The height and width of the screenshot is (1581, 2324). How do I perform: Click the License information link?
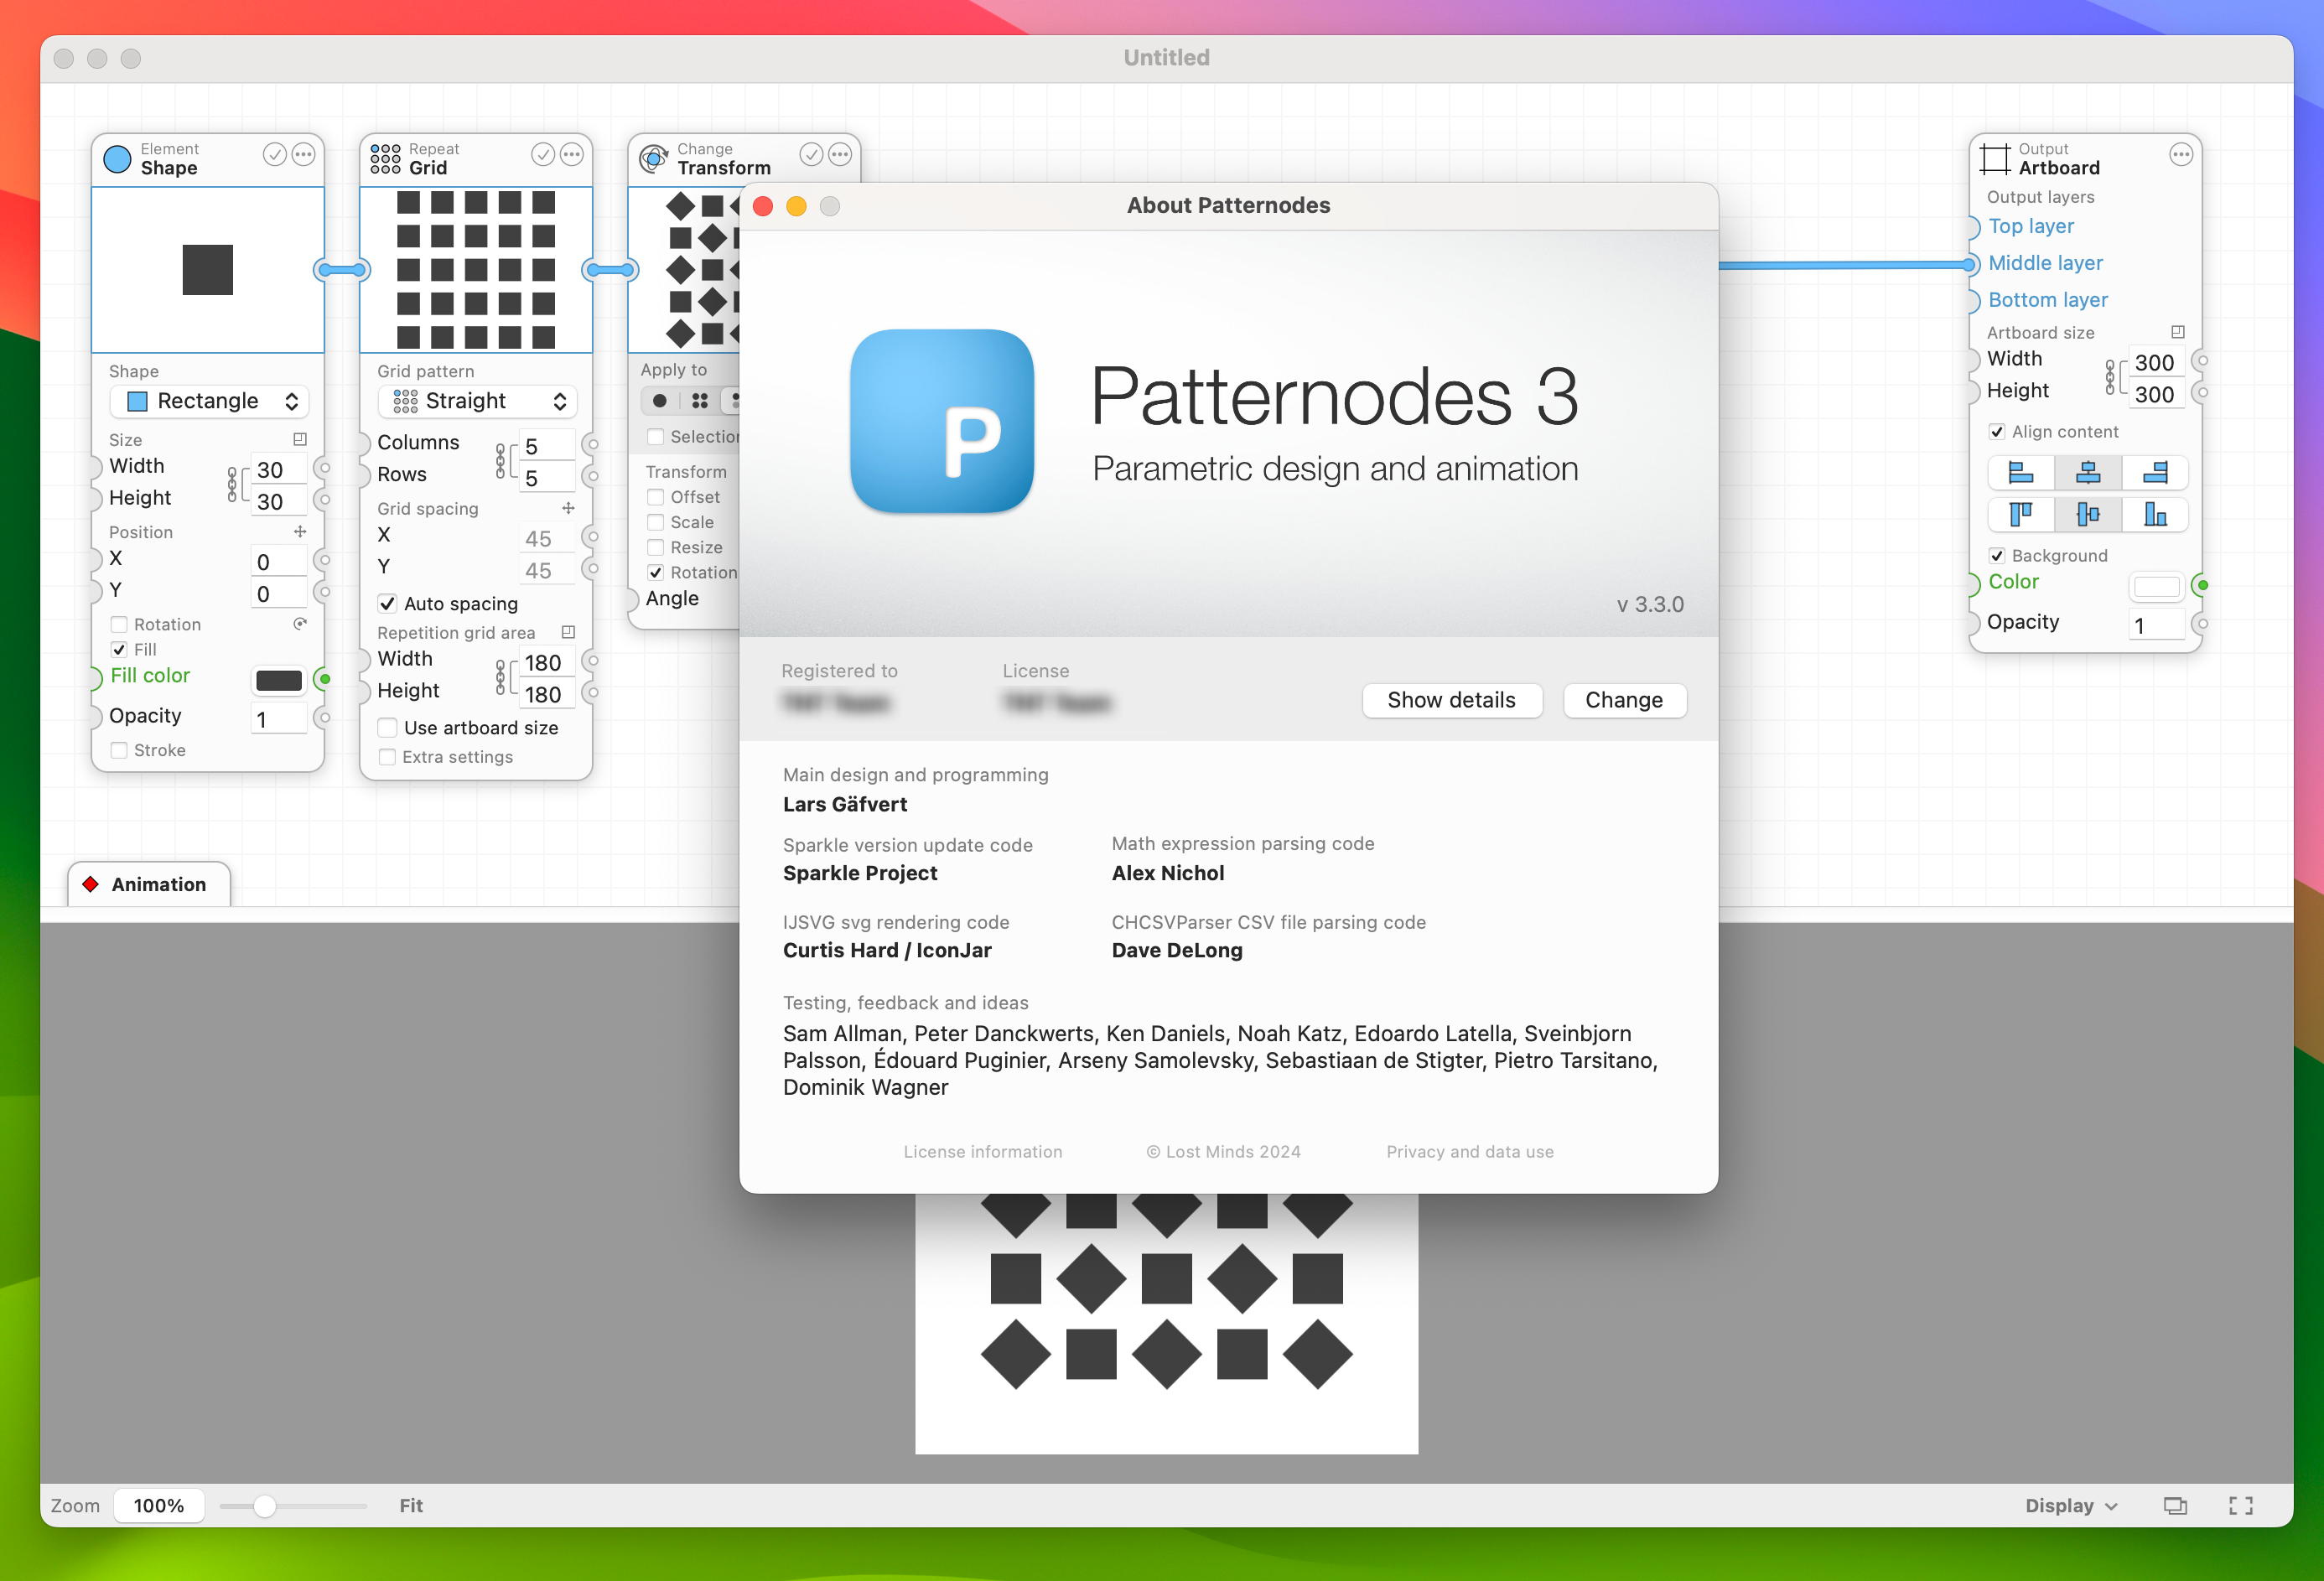(x=981, y=1153)
